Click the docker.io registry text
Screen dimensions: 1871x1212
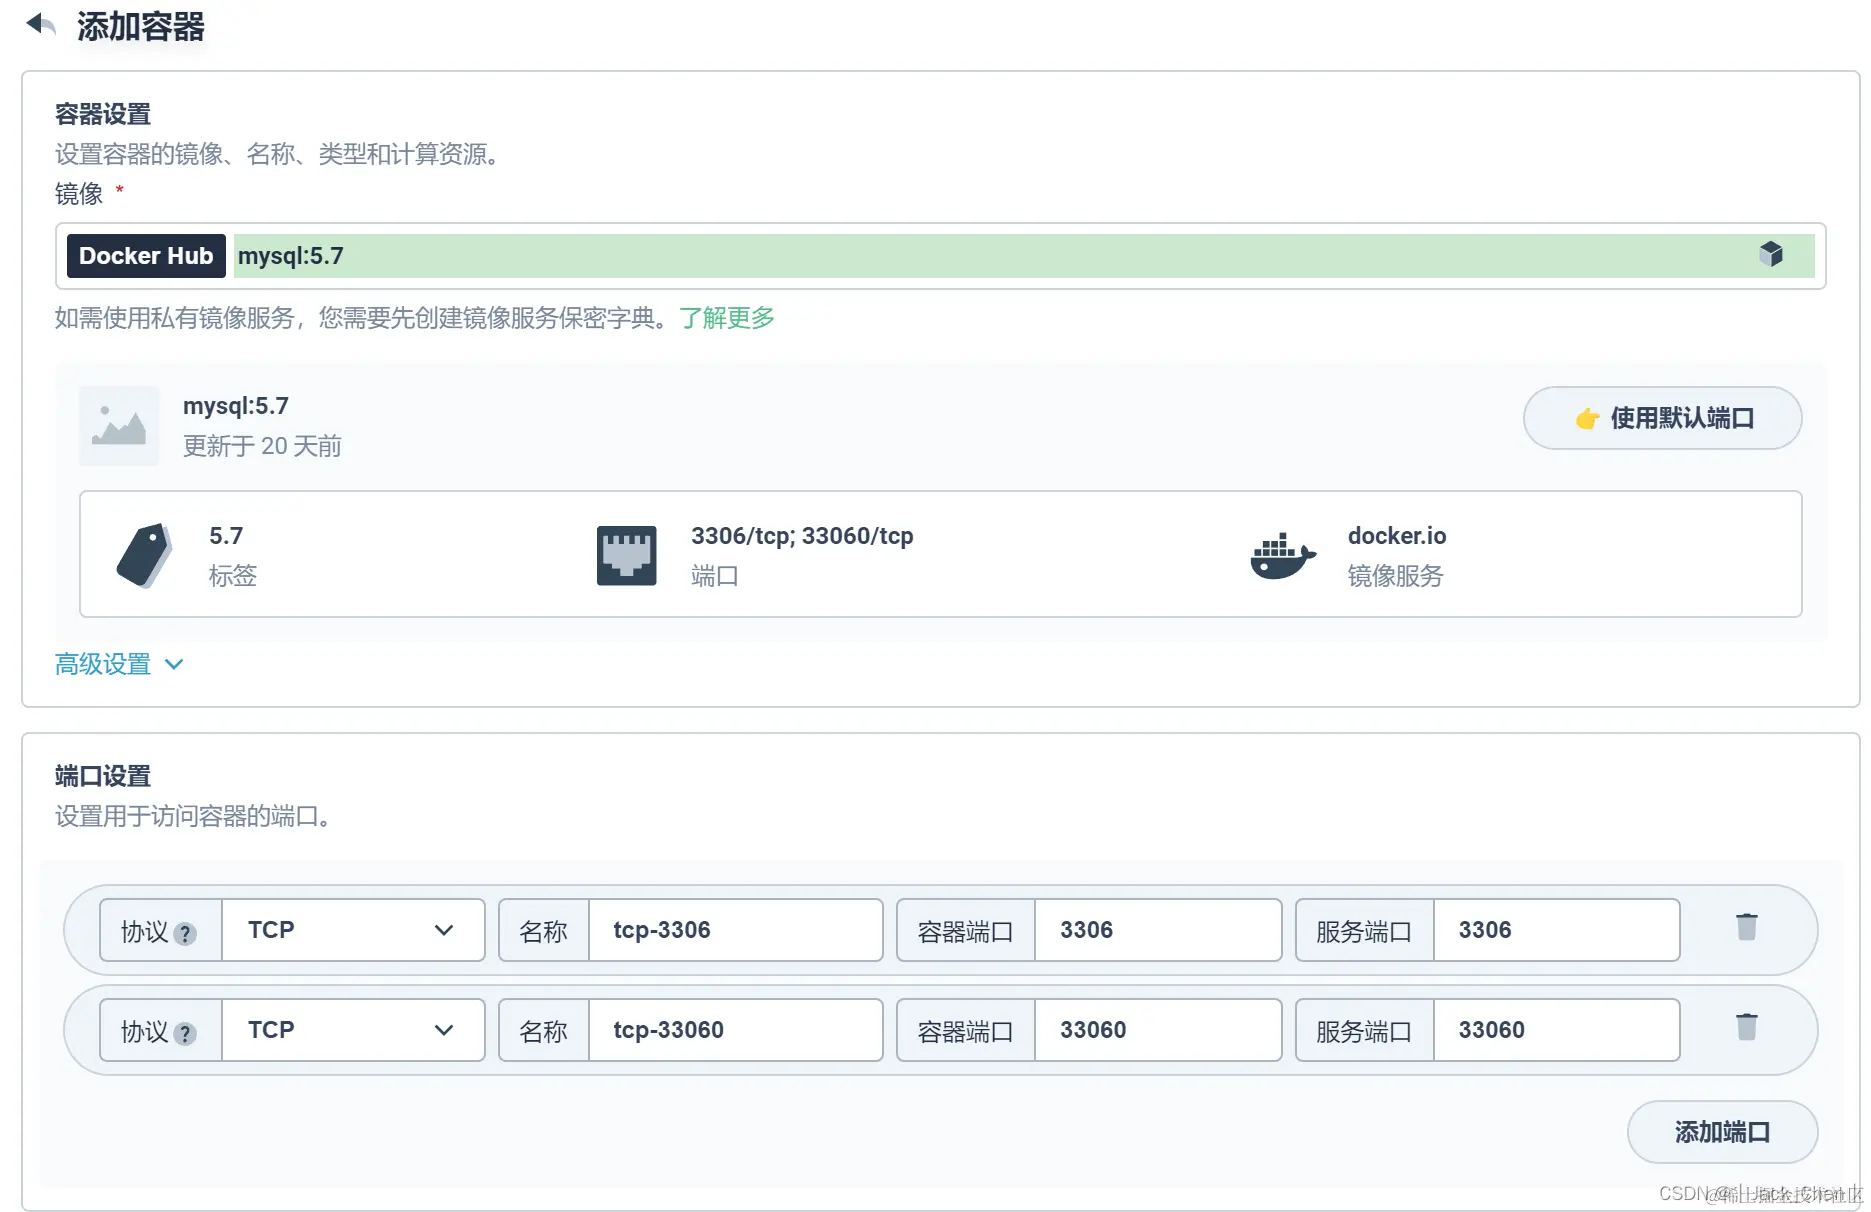(1397, 536)
